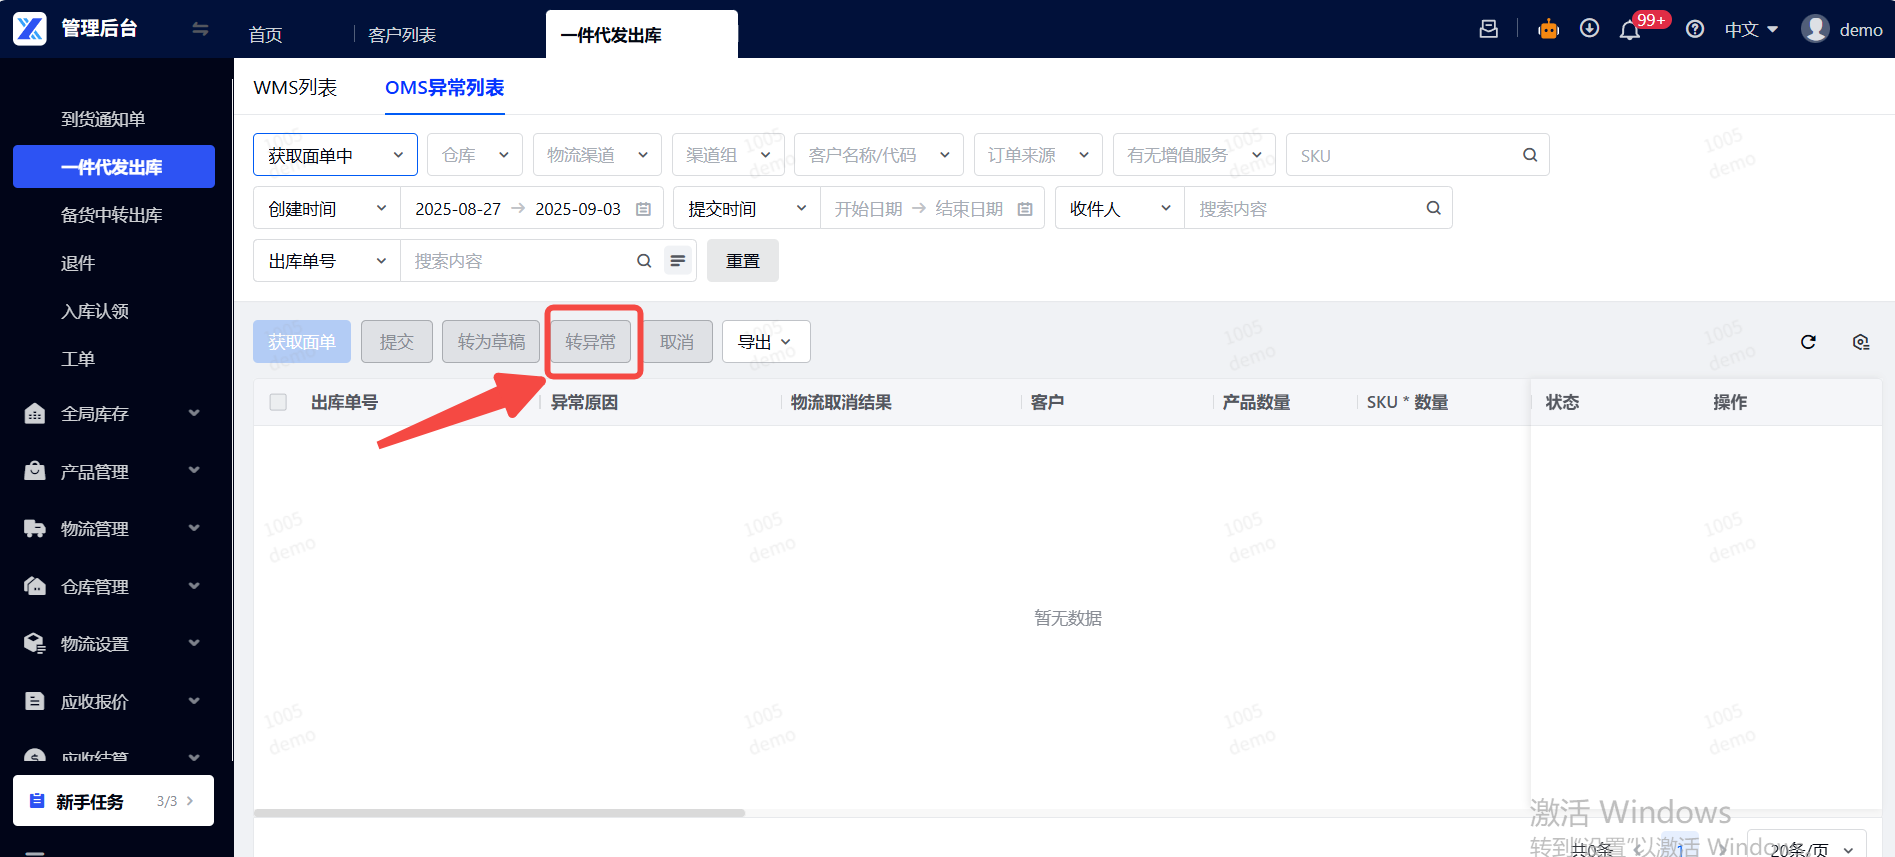Switch to the WMS列表 tab
The image size is (1895, 857).
pyautogui.click(x=295, y=88)
